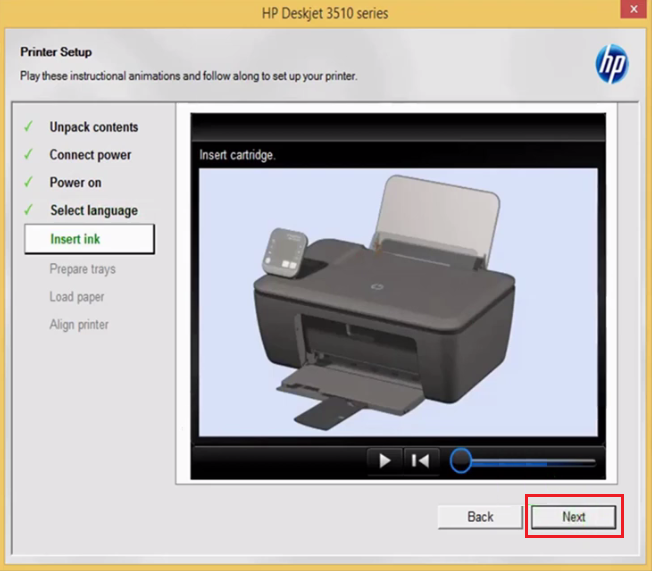The image size is (653, 572).
Task: Click the animation timeline track
Action: (x=533, y=461)
